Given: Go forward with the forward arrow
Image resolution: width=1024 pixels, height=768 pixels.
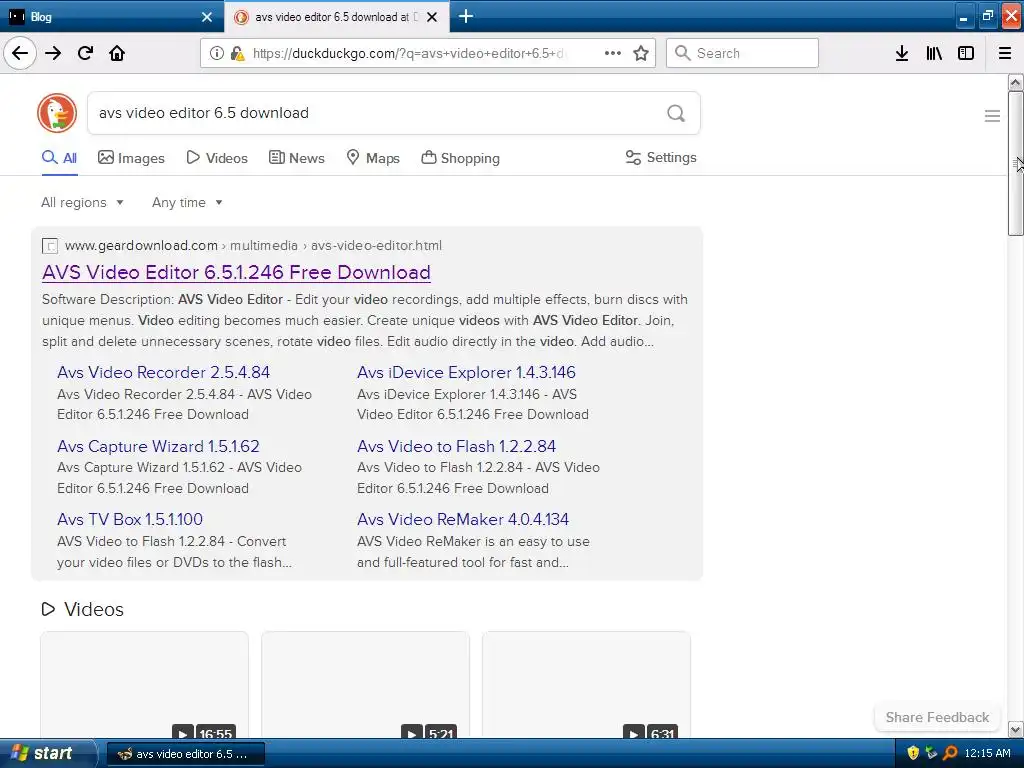Looking at the screenshot, I should (53, 53).
